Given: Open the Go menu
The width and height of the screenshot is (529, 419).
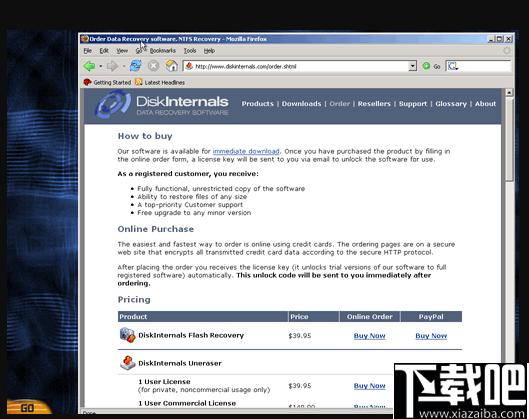Looking at the screenshot, I should point(139,51).
